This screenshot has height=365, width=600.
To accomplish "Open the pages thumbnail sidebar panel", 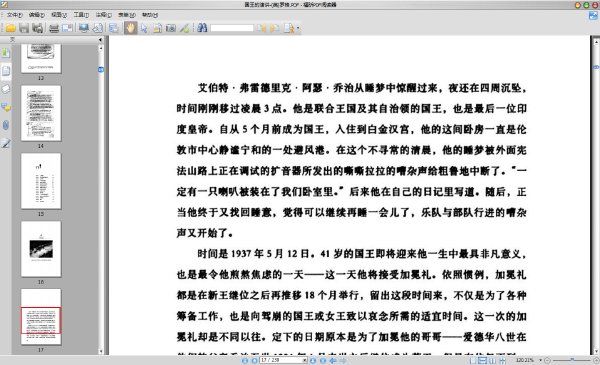I will 6,71.
